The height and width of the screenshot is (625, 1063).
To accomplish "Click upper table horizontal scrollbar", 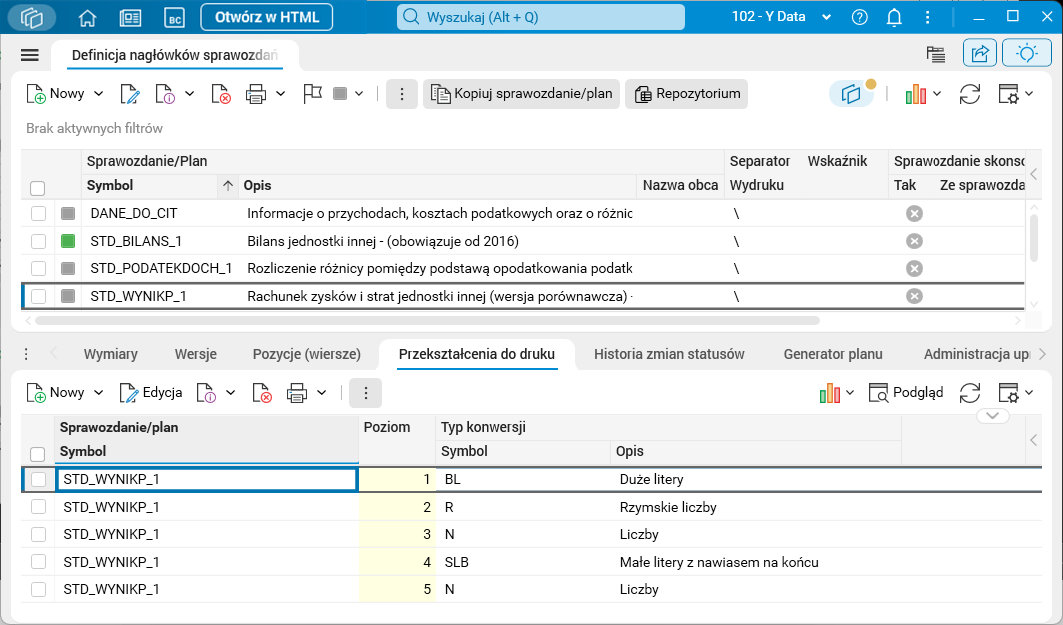I will (x=427, y=320).
